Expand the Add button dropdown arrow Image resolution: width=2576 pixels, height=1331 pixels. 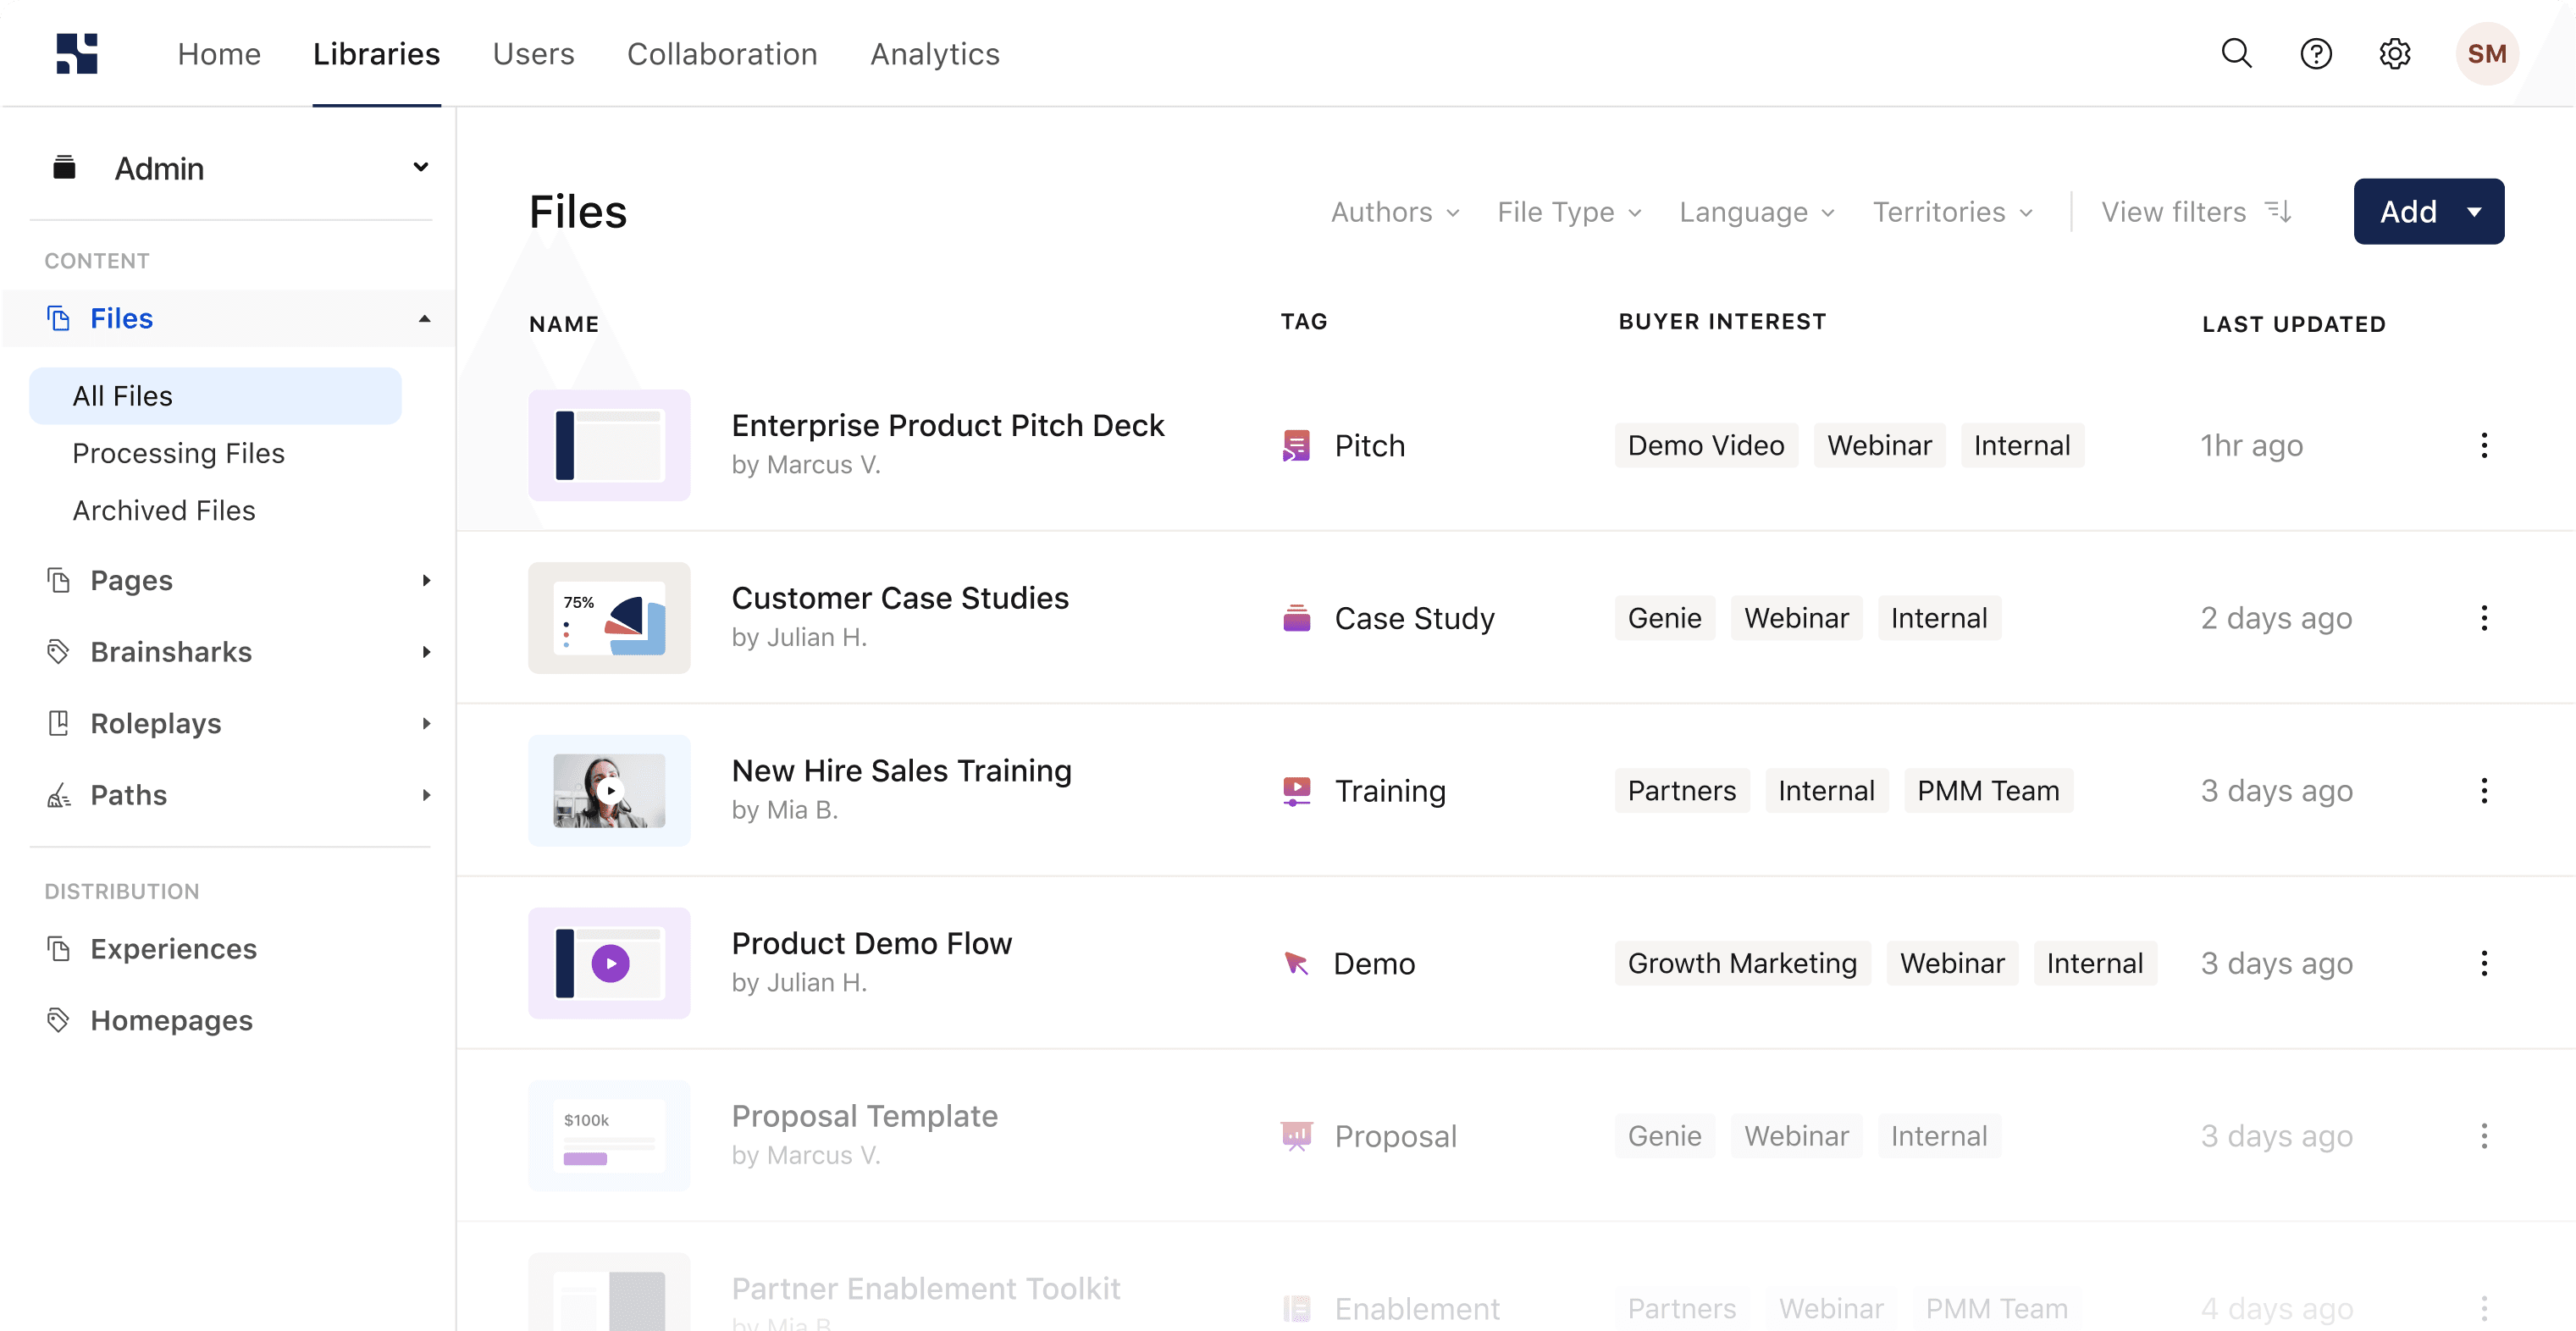(x=2474, y=212)
